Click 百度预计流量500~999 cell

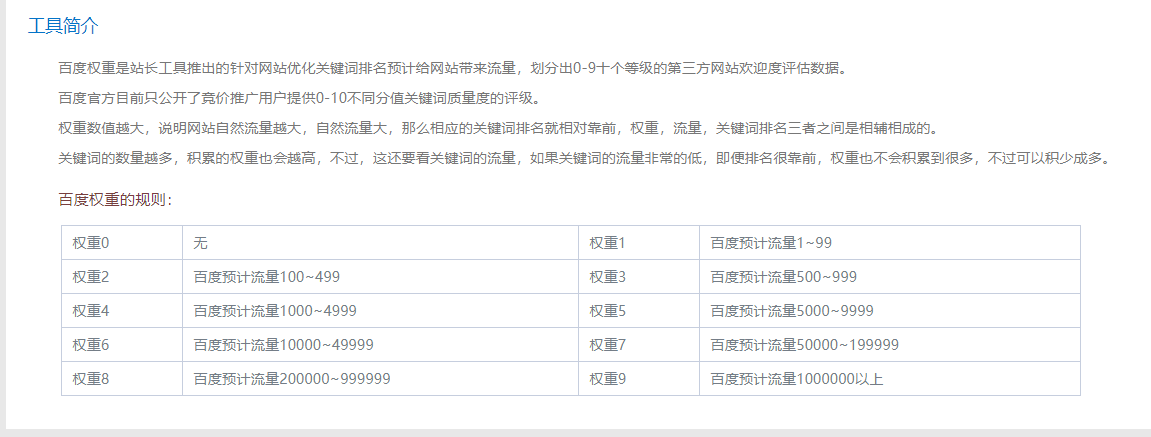[890, 276]
